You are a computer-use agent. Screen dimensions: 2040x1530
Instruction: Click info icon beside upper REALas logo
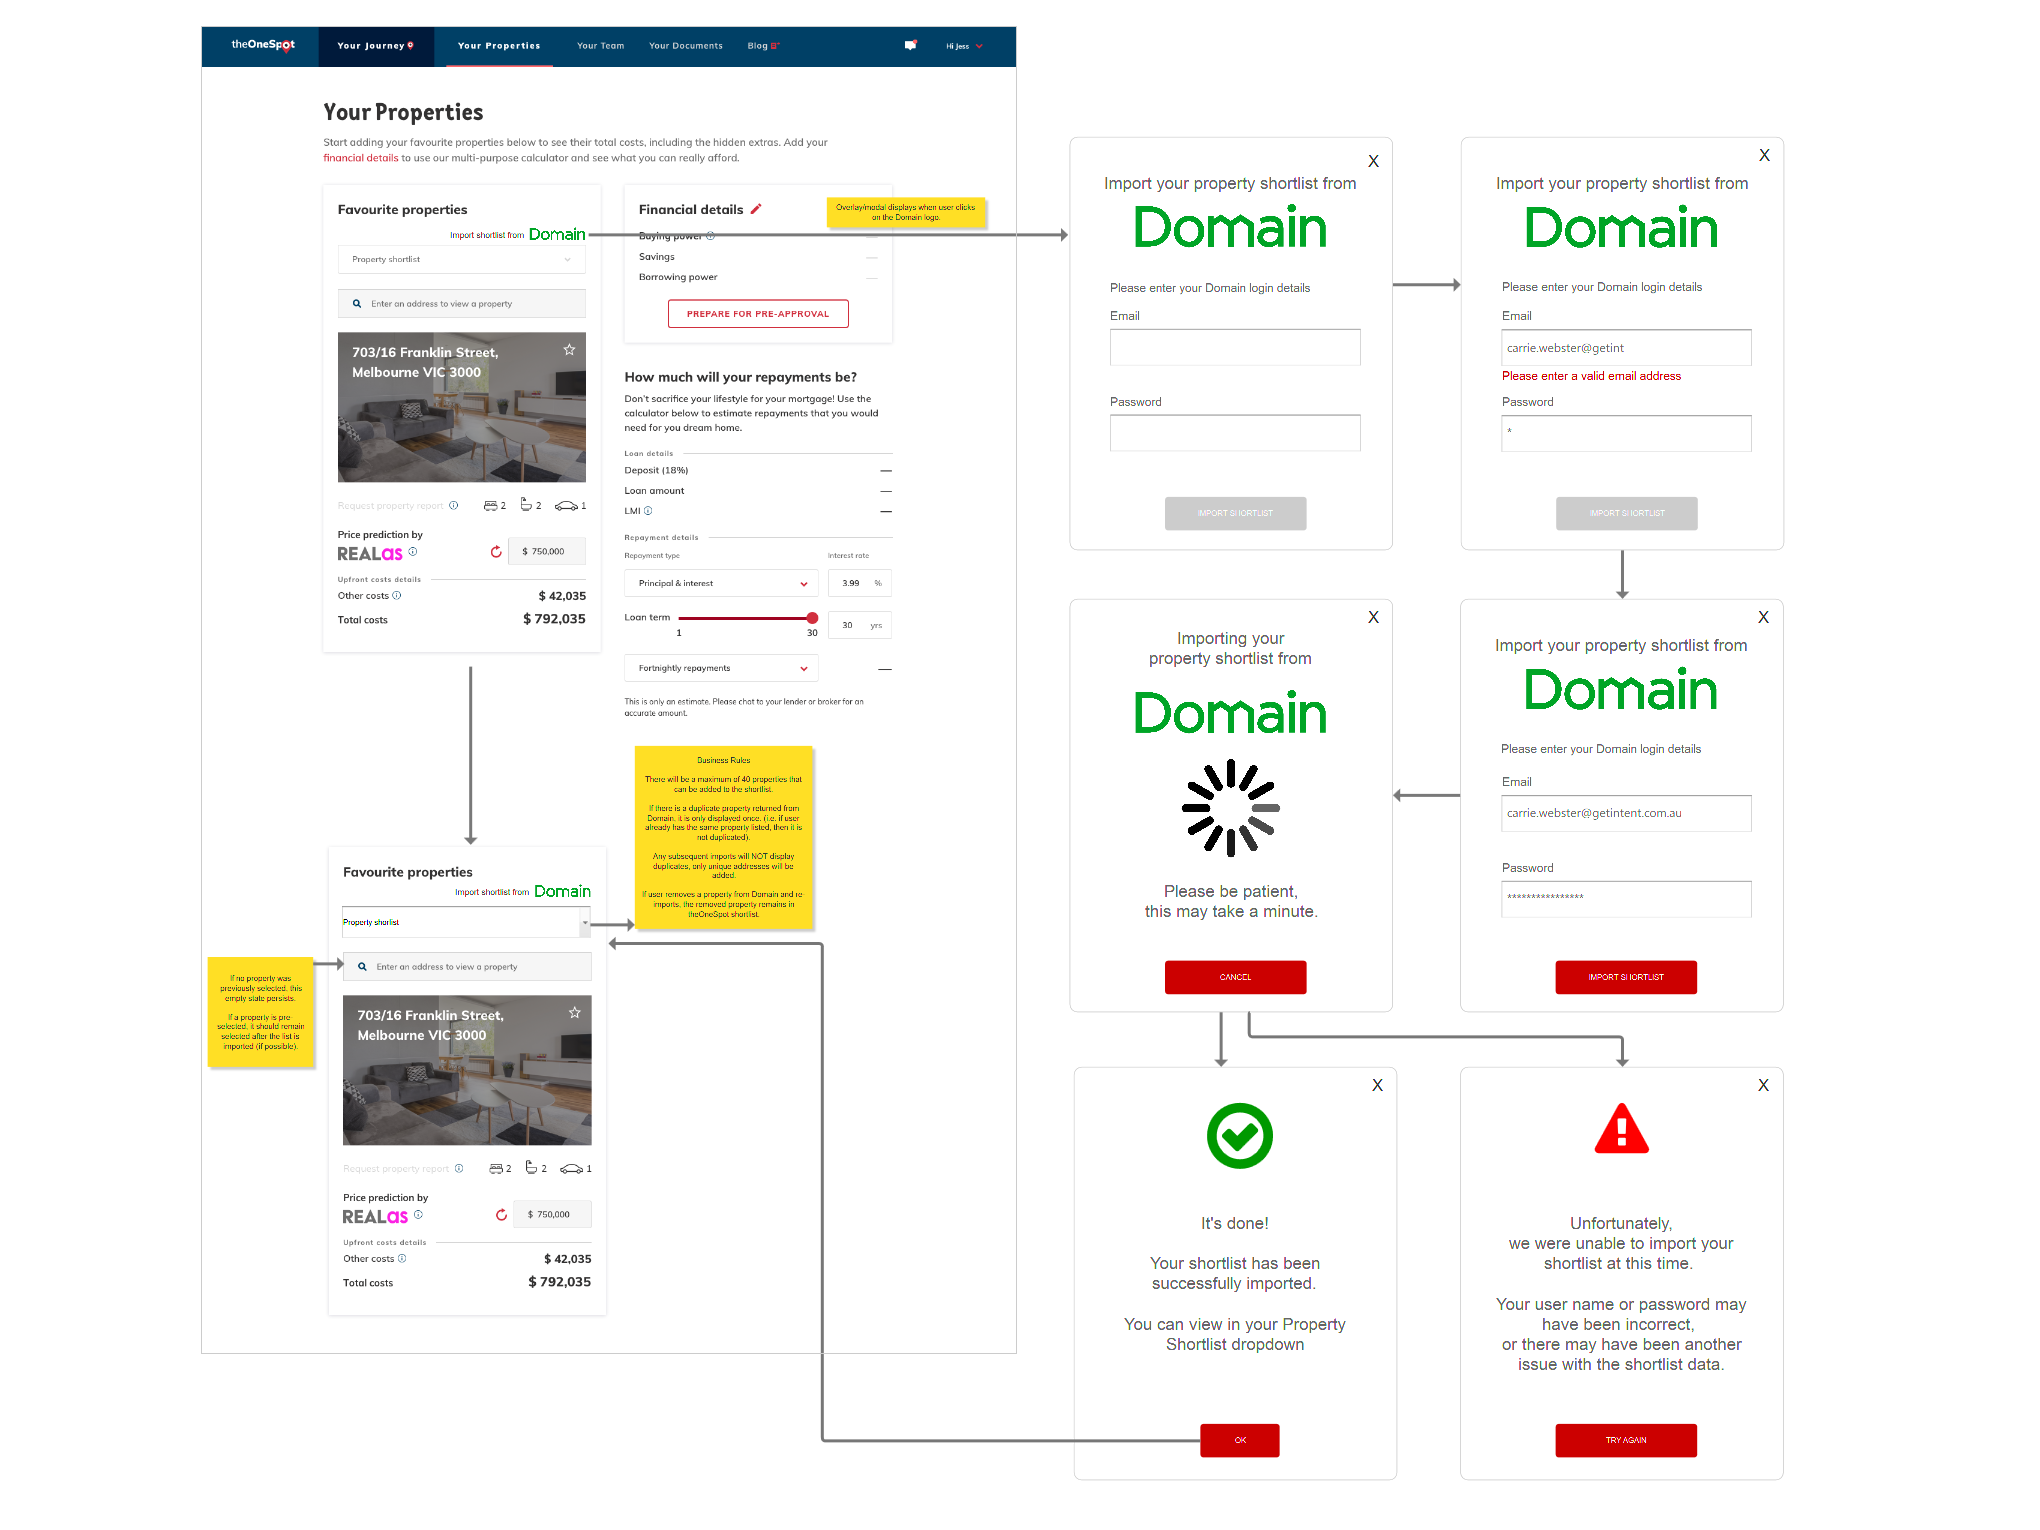coord(413,551)
